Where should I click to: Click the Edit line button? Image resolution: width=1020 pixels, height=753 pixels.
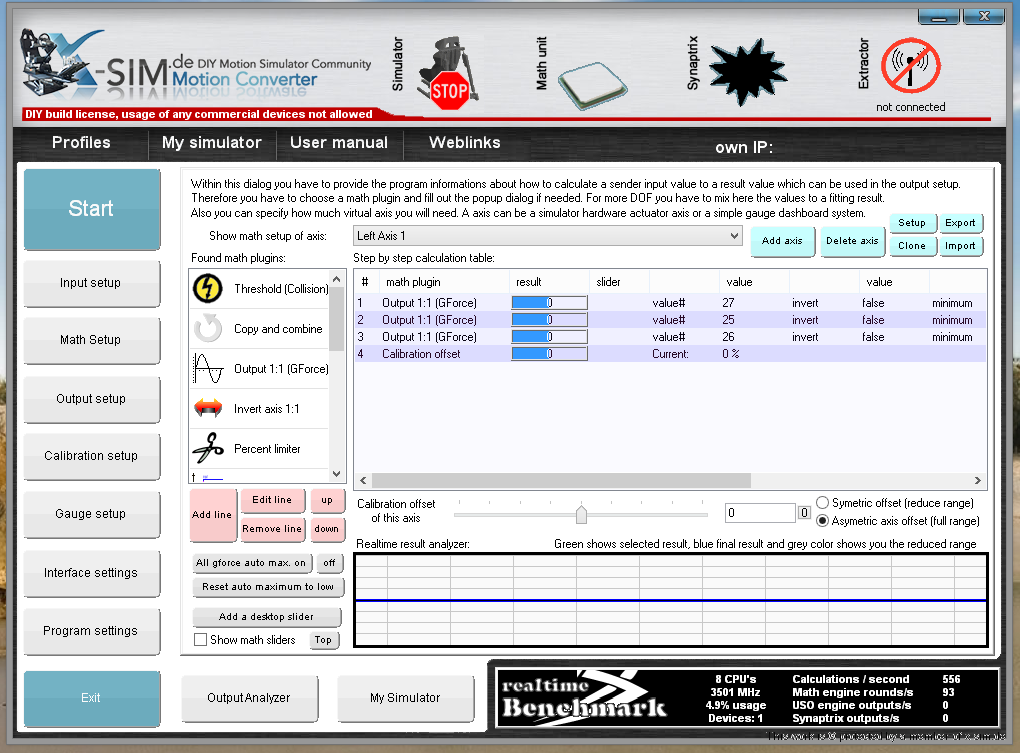[272, 500]
